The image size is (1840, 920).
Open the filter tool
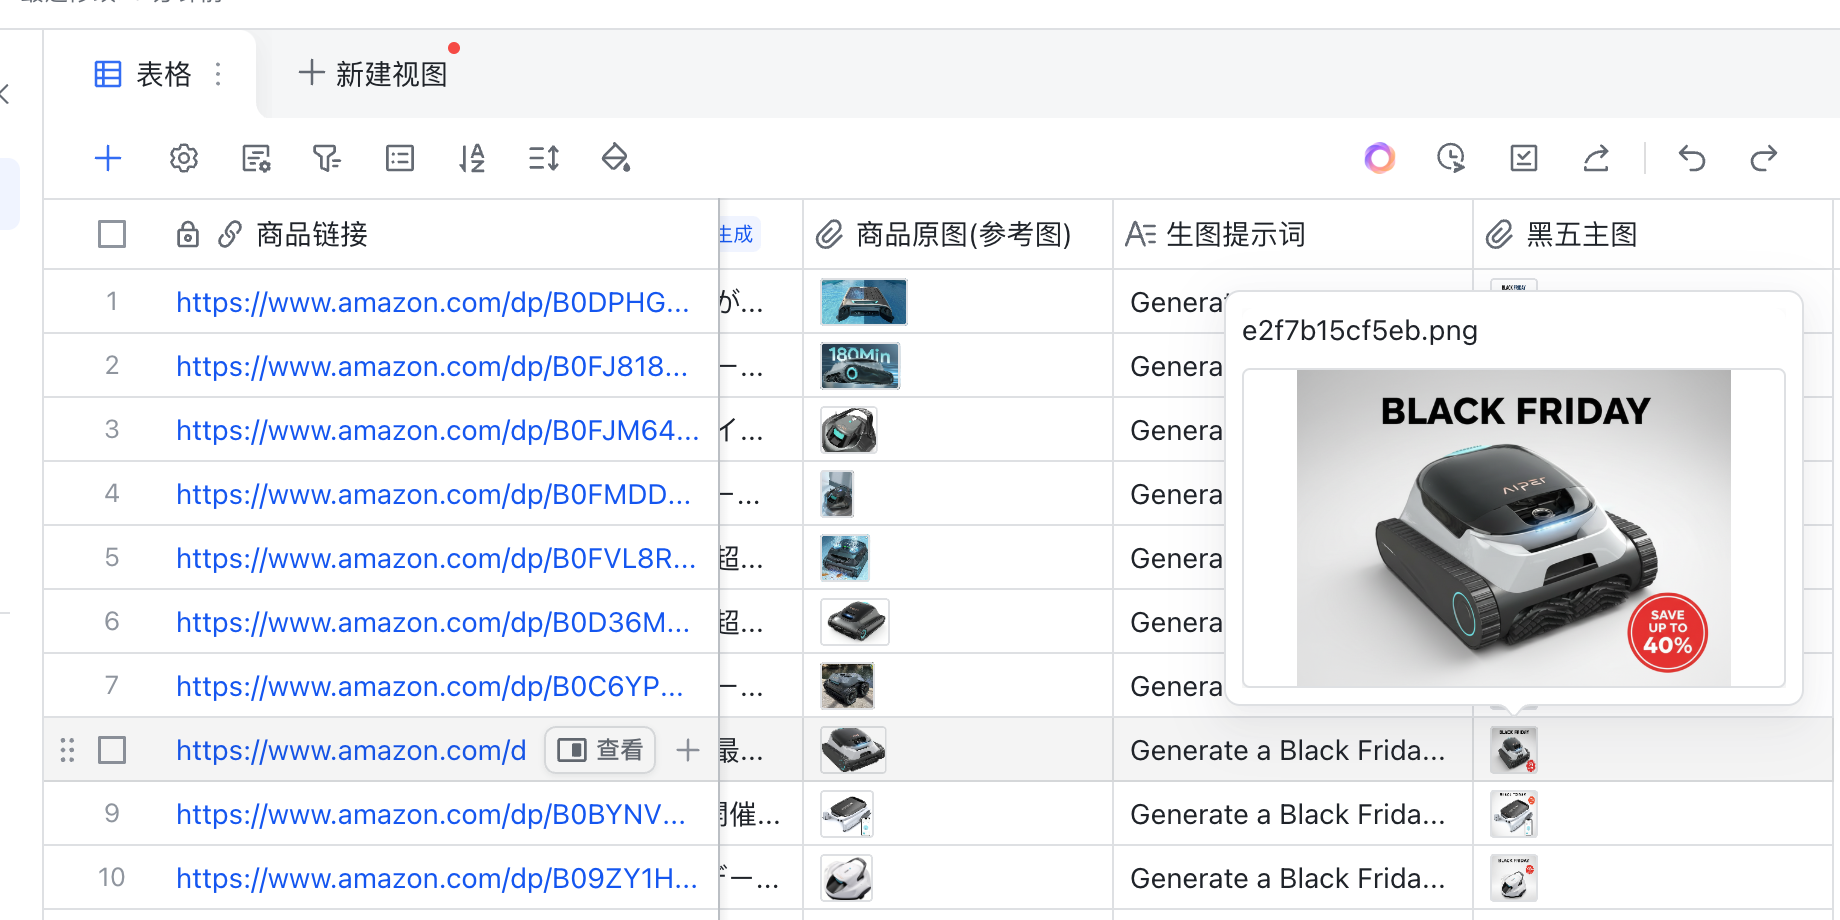[x=327, y=158]
